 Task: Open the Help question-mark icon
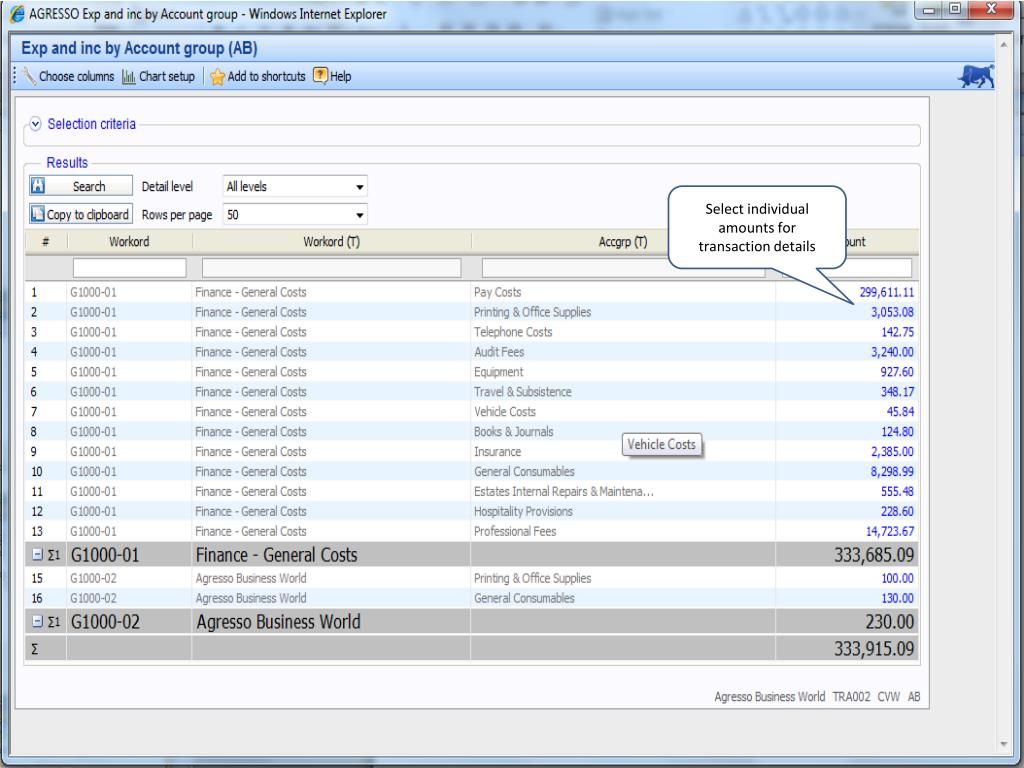pos(320,76)
